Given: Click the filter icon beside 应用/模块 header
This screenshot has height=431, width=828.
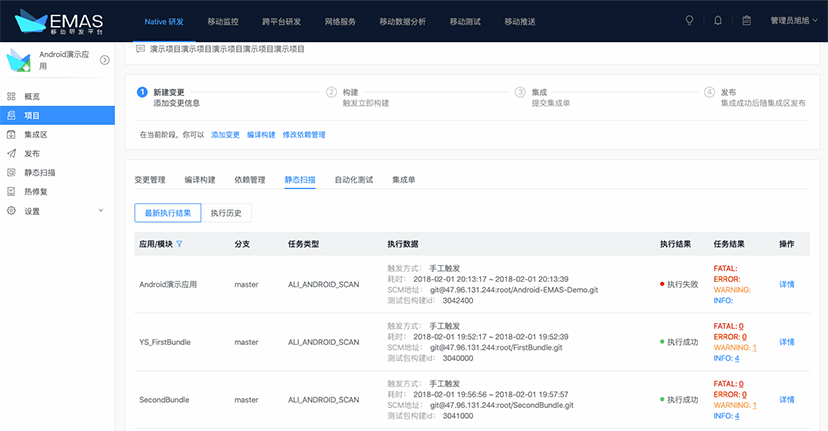Looking at the screenshot, I should tap(180, 244).
